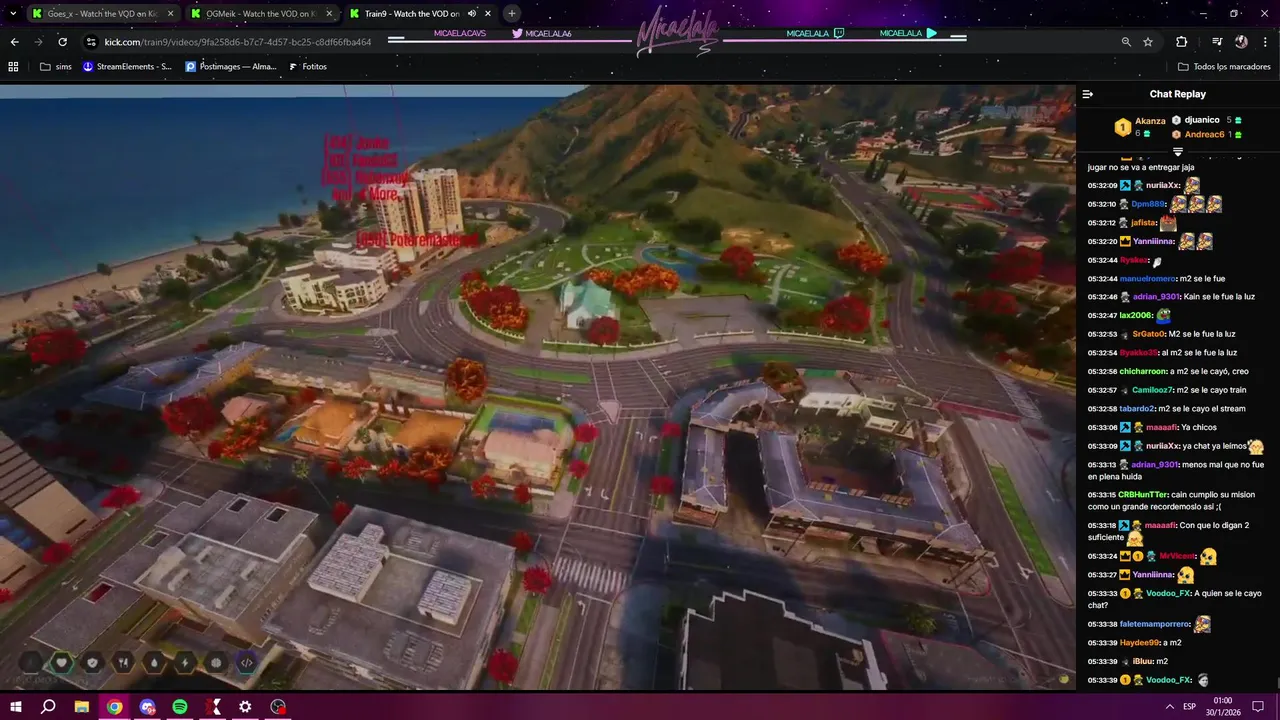Zoom icon in address bar
Screen dimensions: 1280x720
click(x=1126, y=42)
